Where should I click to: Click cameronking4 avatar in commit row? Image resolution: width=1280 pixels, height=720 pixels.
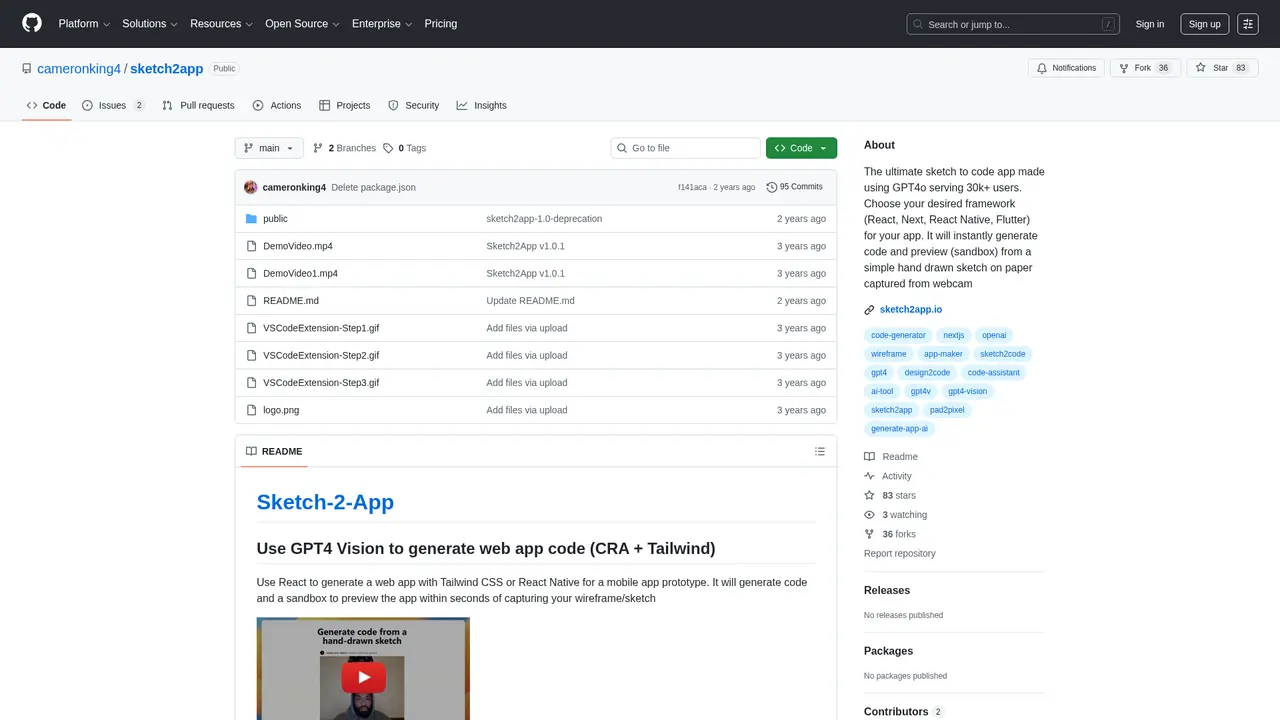[x=251, y=187]
